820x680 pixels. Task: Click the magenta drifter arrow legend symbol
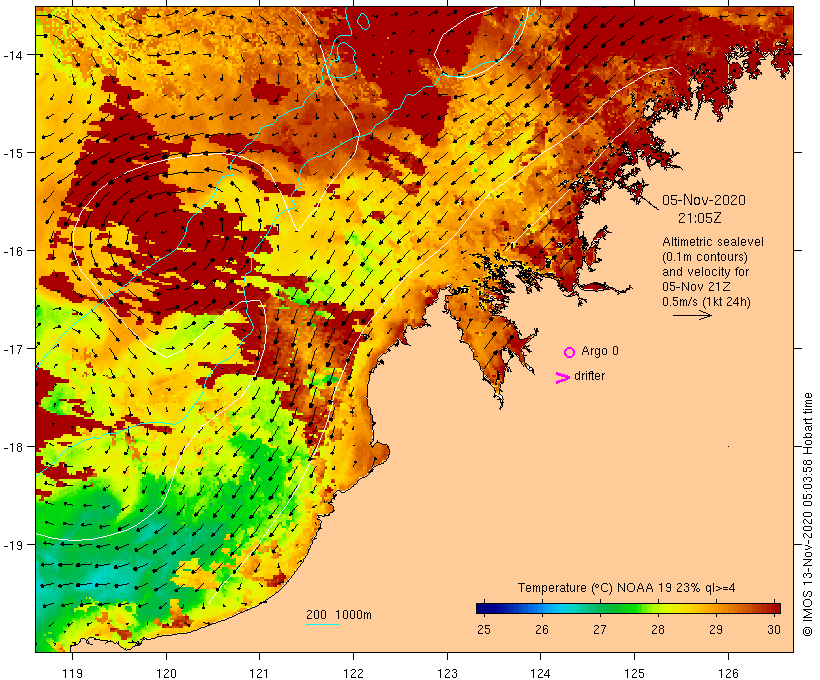click(x=563, y=378)
